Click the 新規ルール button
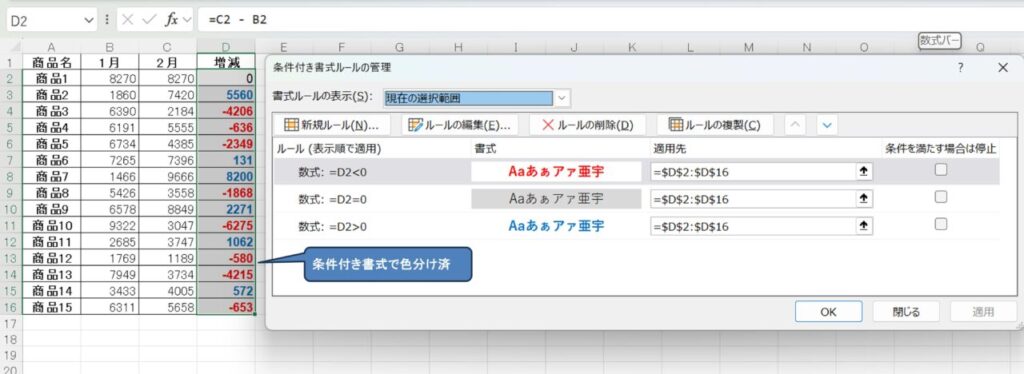1024x374 pixels. (x=332, y=125)
